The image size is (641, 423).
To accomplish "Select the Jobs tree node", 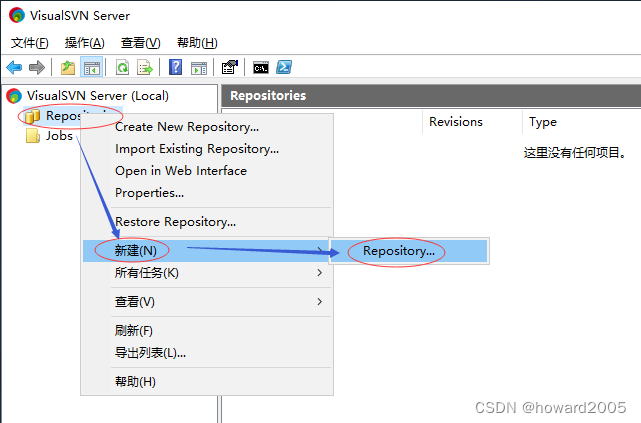I will (59, 136).
